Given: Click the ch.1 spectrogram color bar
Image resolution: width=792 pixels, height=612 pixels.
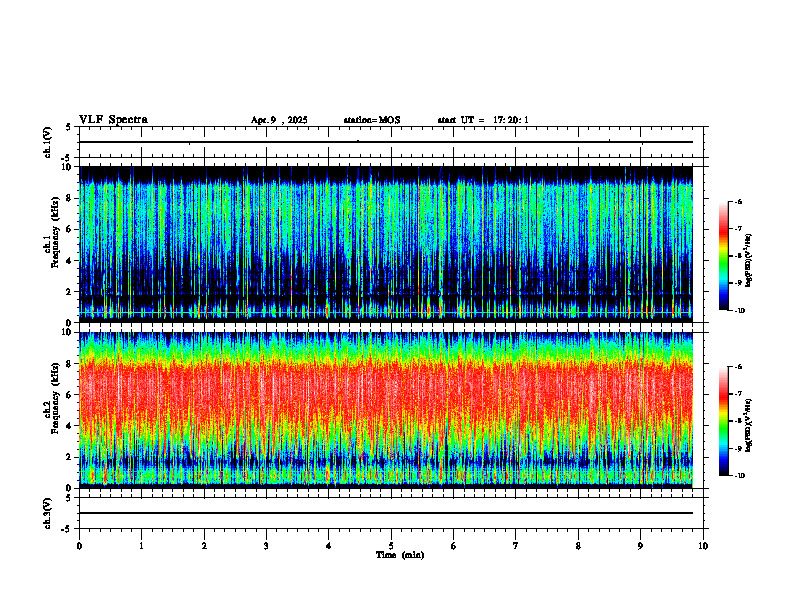Looking at the screenshot, I should pyautogui.click(x=723, y=256).
